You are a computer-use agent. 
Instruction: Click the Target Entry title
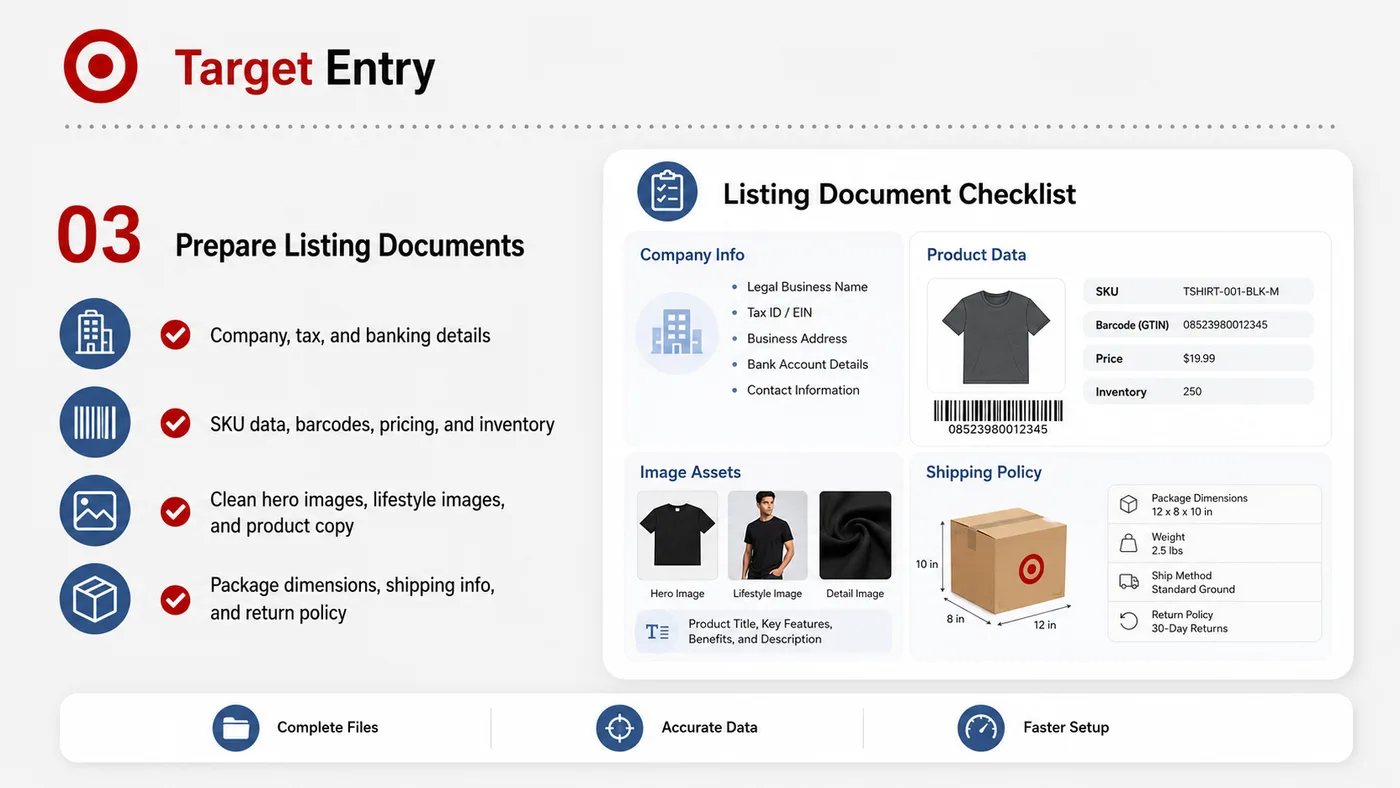(x=305, y=68)
